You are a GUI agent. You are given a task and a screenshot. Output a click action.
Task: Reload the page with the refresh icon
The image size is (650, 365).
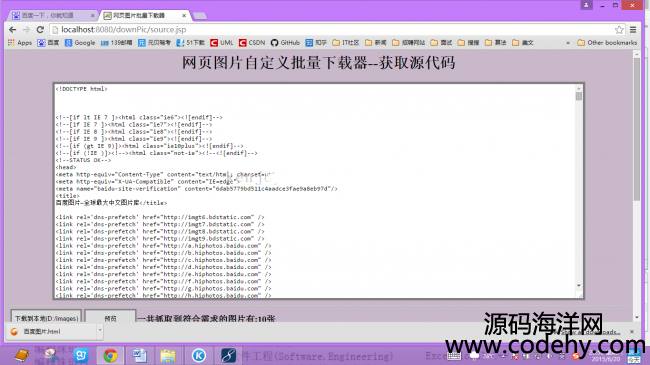[x=40, y=30]
